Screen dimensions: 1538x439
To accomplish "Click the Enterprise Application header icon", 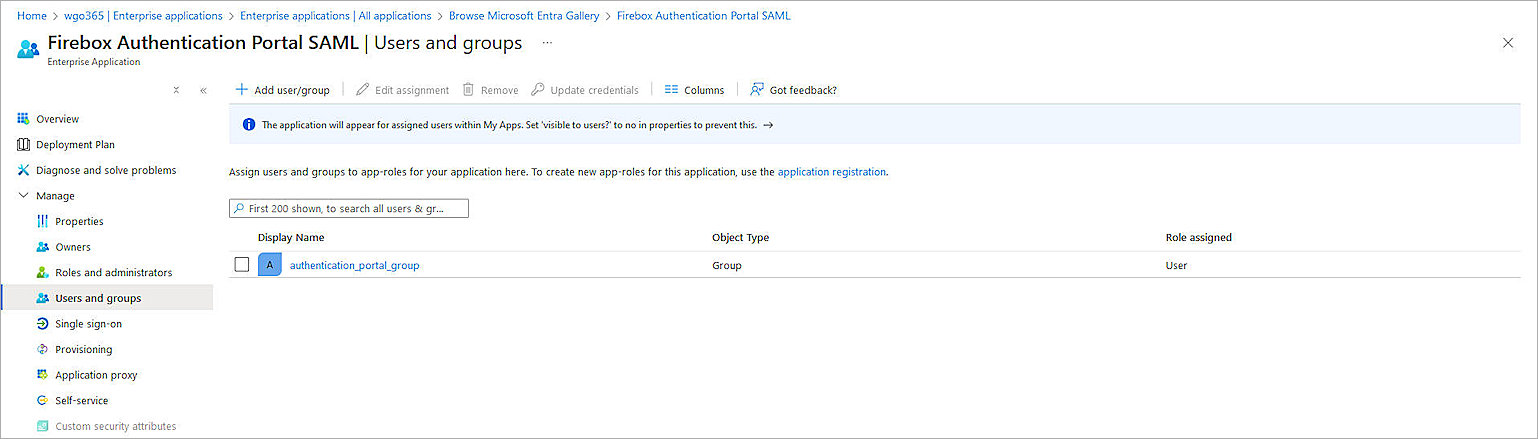I will tap(28, 48).
